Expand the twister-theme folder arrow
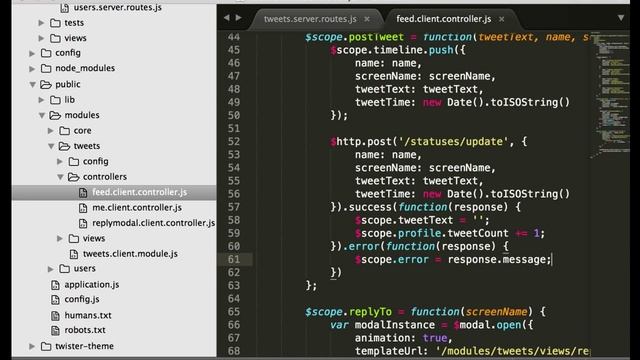 (x=32, y=347)
